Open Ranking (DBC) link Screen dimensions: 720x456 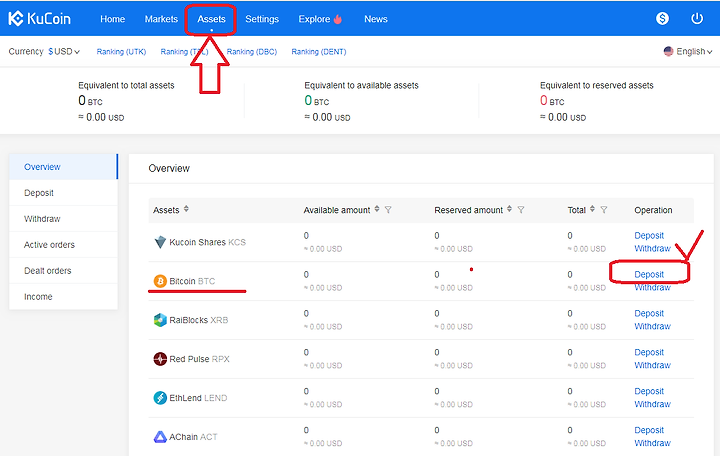[252, 51]
